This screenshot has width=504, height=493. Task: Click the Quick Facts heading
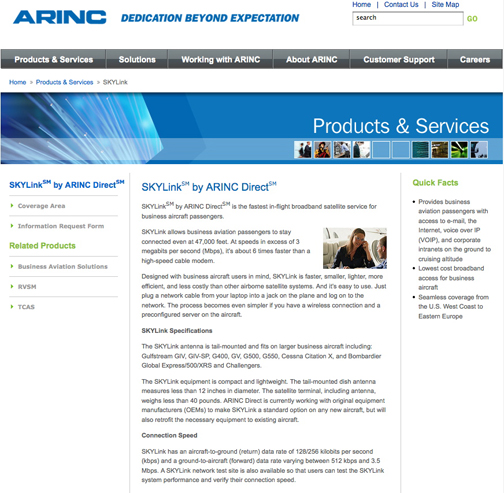point(435,183)
